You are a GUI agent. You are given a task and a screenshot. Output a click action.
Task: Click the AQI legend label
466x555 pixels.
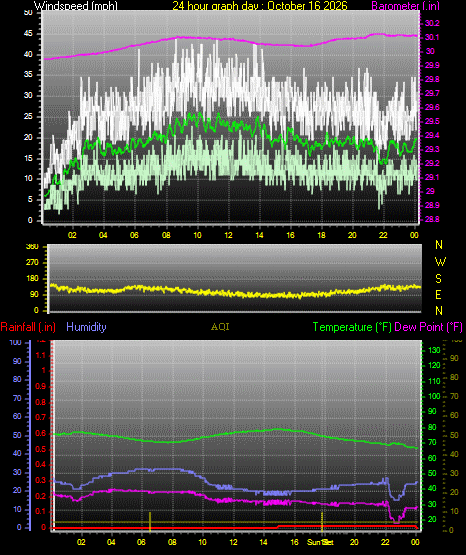tap(220, 327)
